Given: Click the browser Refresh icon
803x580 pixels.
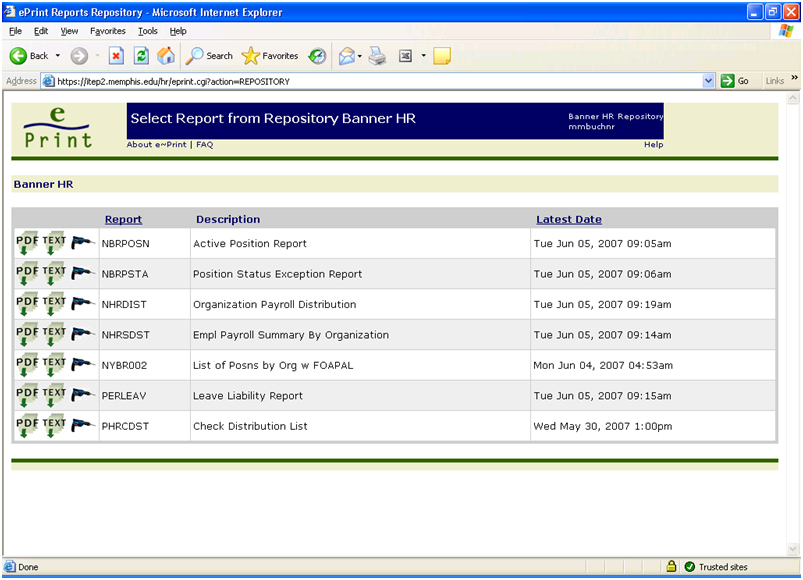Looking at the screenshot, I should tap(141, 56).
